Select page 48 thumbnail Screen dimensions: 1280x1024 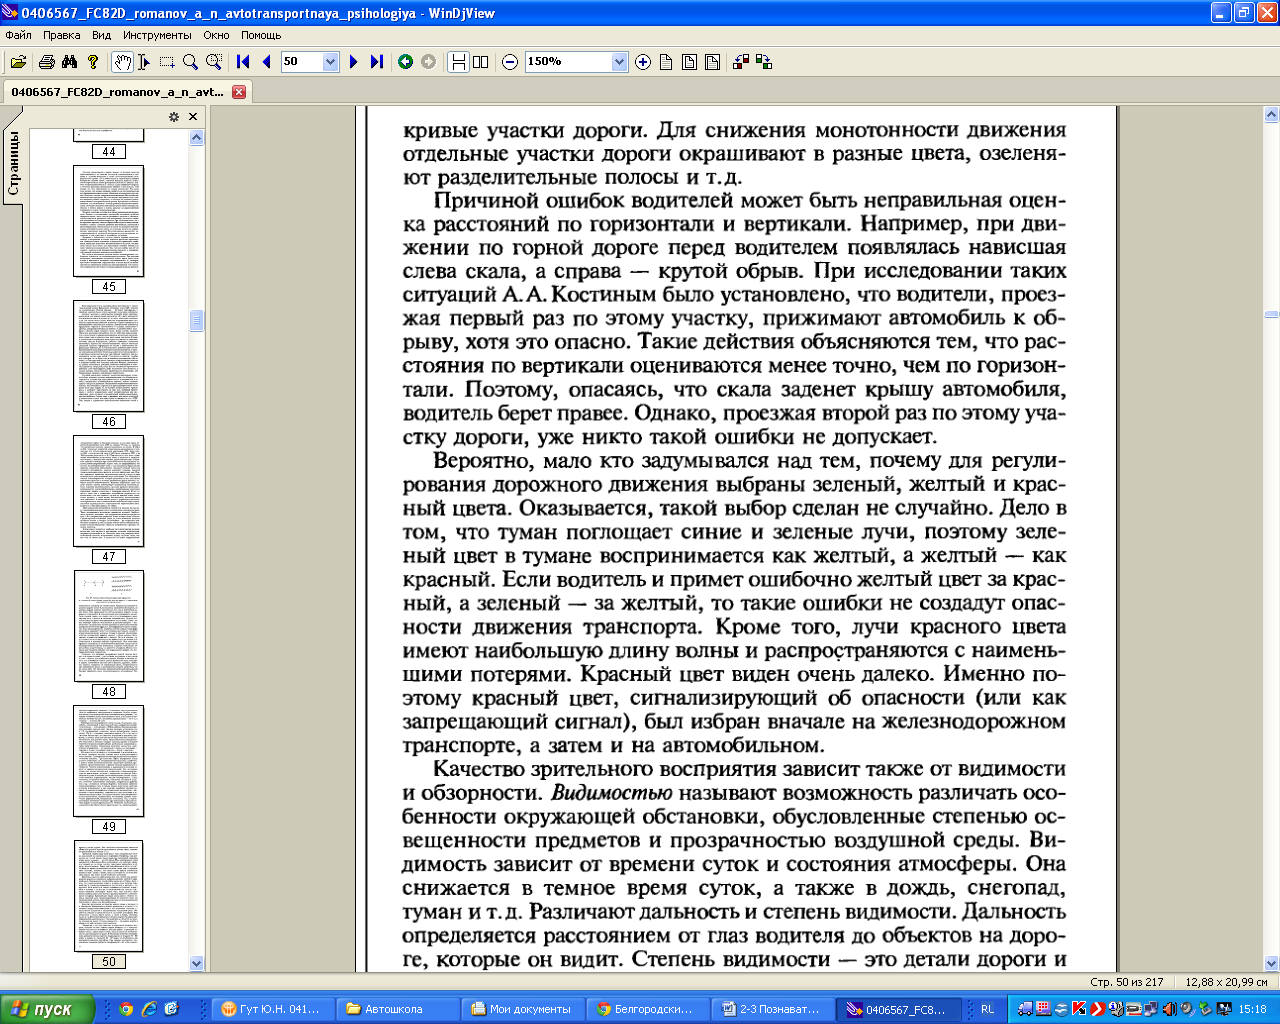108,626
